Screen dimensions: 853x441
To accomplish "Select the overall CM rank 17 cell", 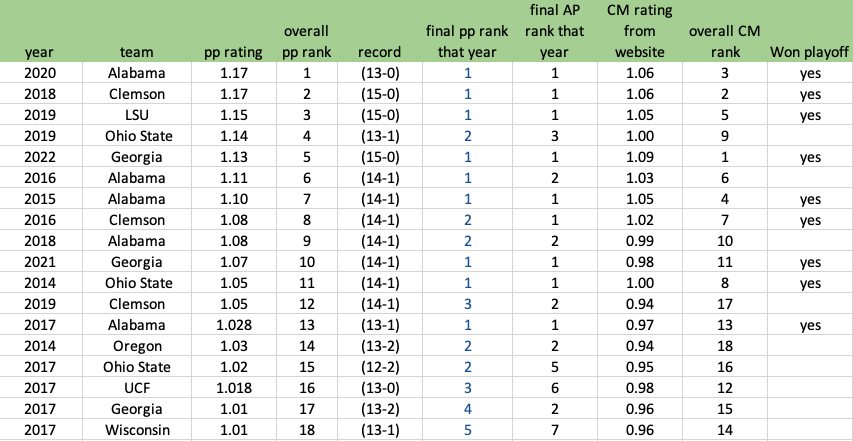I will point(724,304).
